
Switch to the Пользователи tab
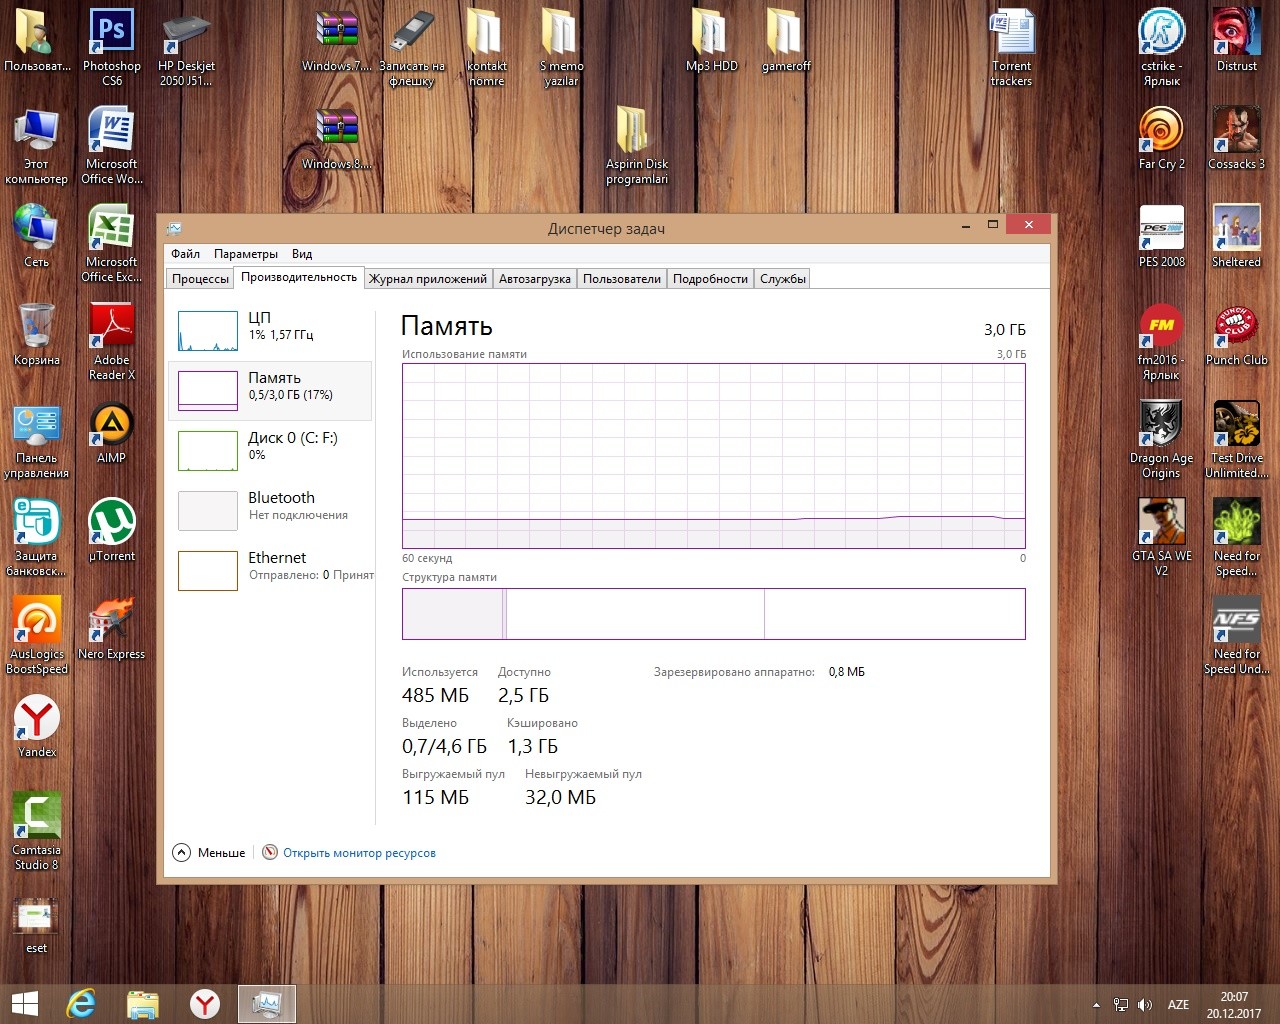tap(622, 279)
